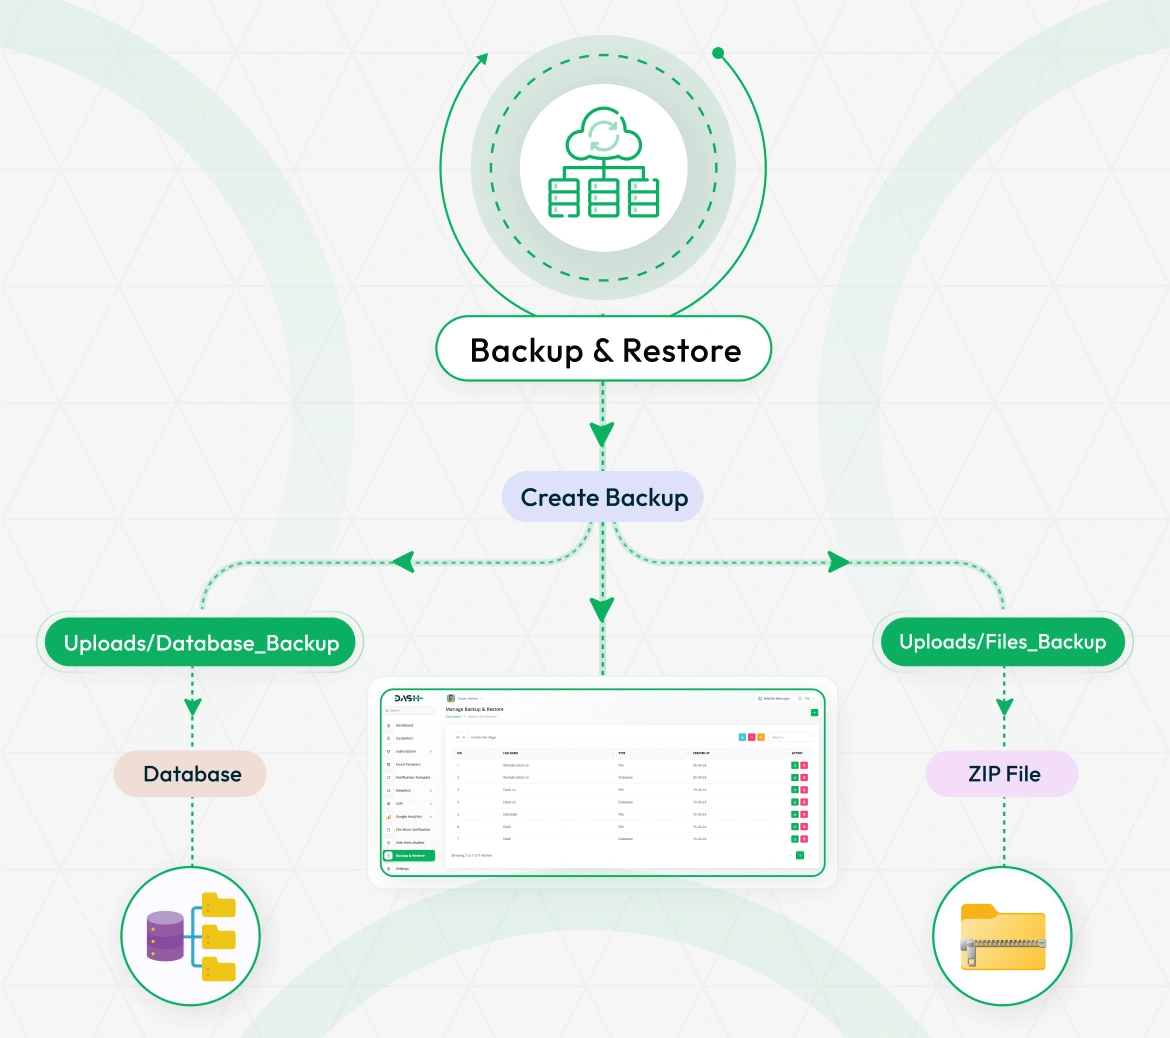Expand the Subscription sidebar menu
This screenshot has height=1038, width=1170.
click(408, 751)
